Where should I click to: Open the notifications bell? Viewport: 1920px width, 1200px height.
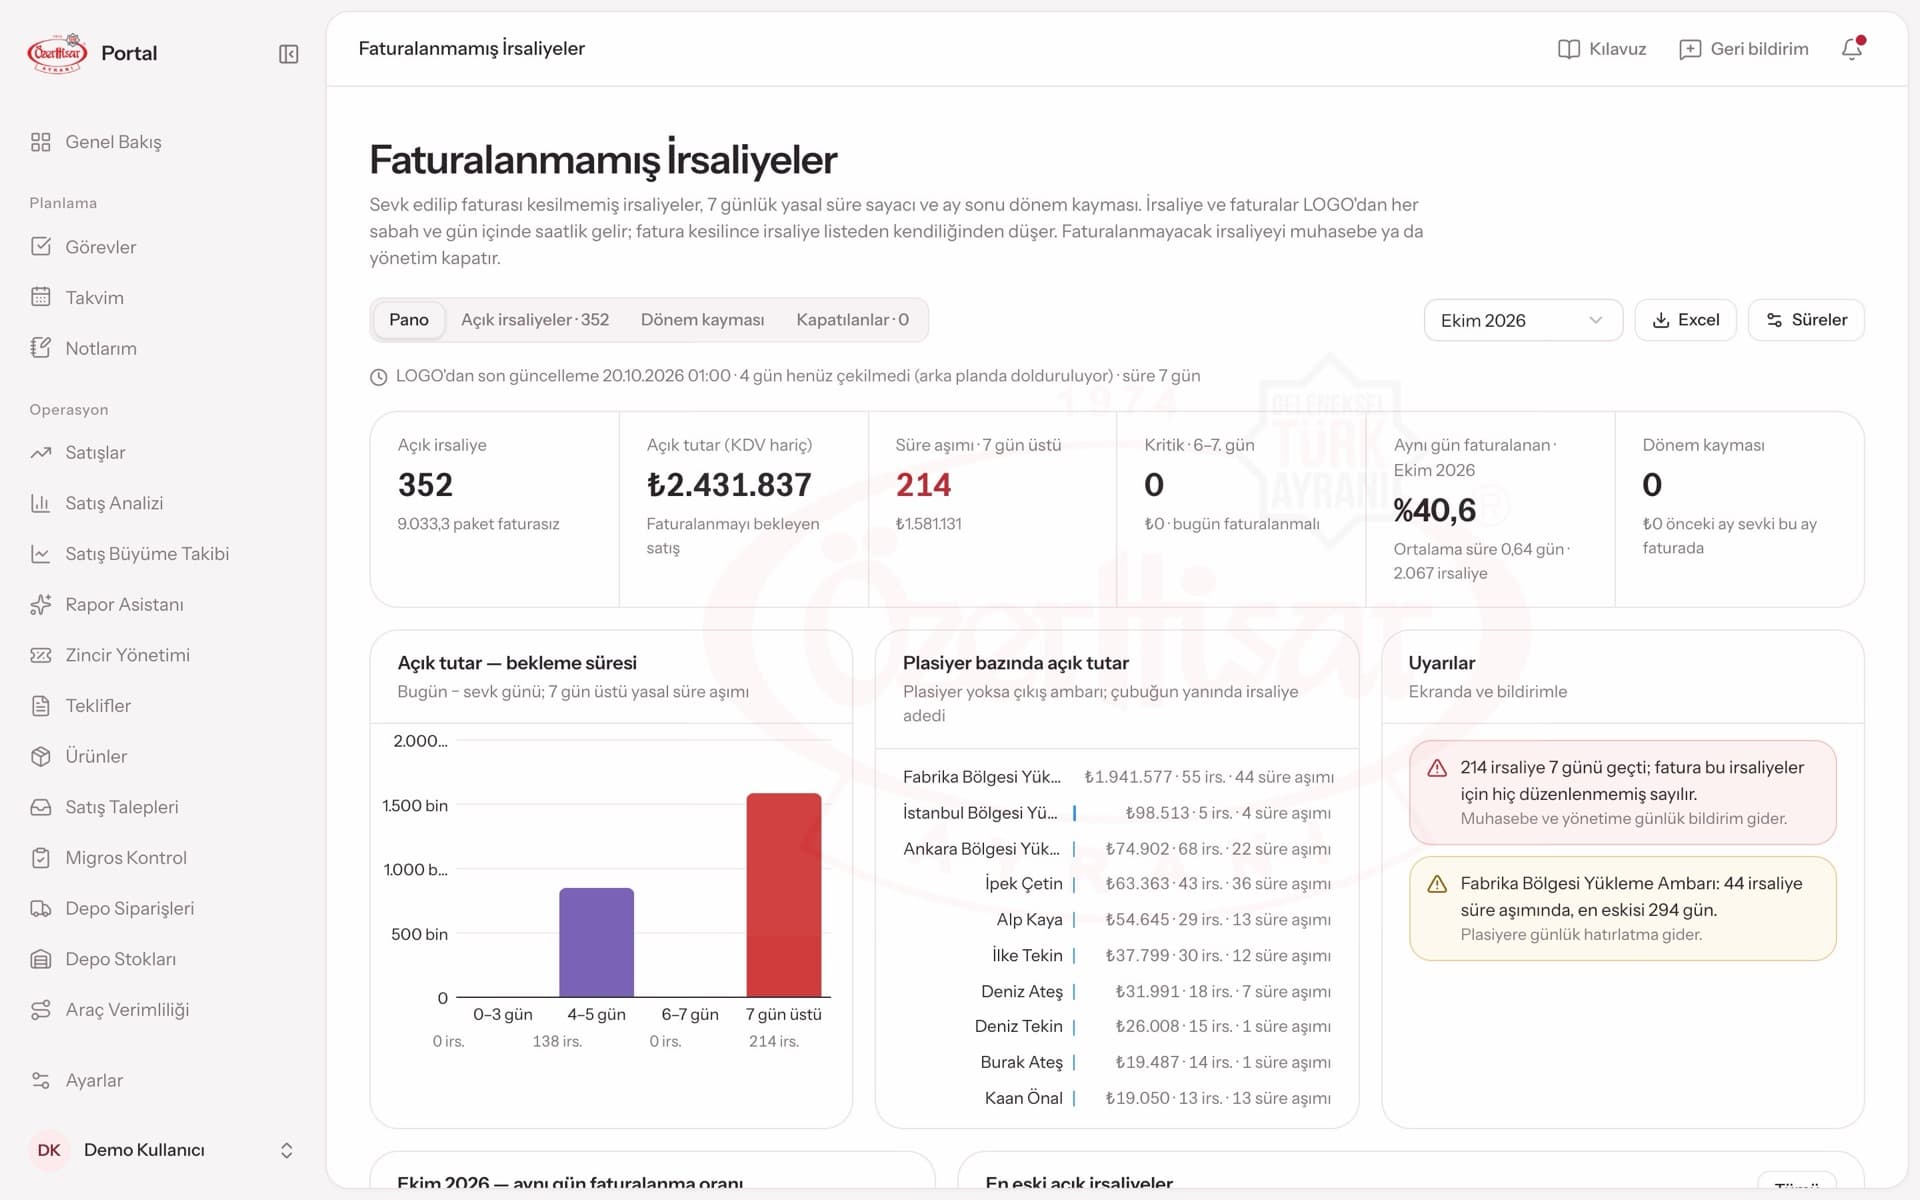pos(1852,49)
